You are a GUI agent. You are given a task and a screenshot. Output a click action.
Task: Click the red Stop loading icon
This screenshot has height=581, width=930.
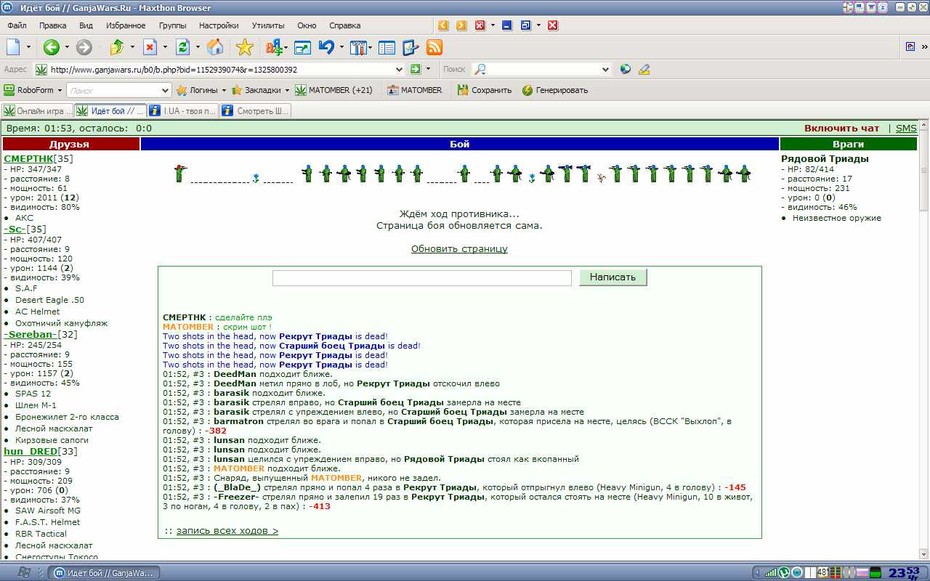coord(150,47)
